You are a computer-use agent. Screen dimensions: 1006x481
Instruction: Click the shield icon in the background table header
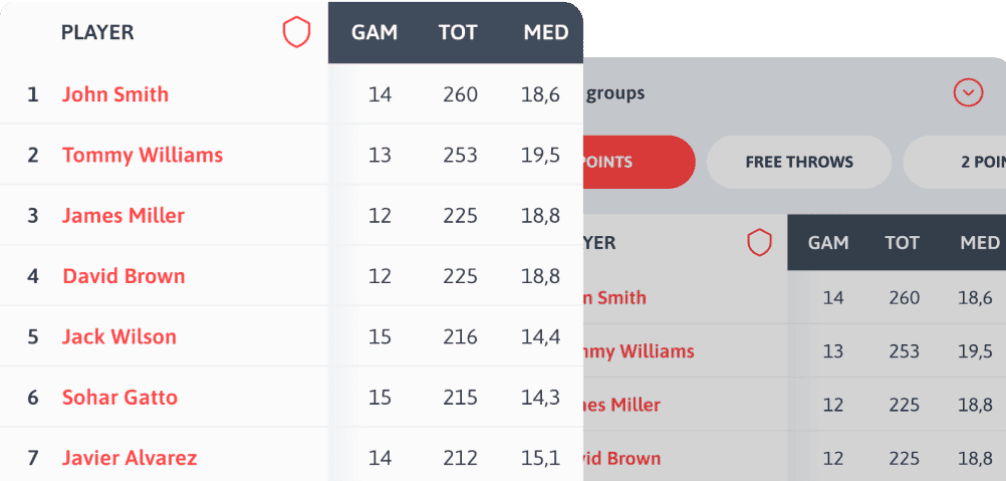point(760,242)
